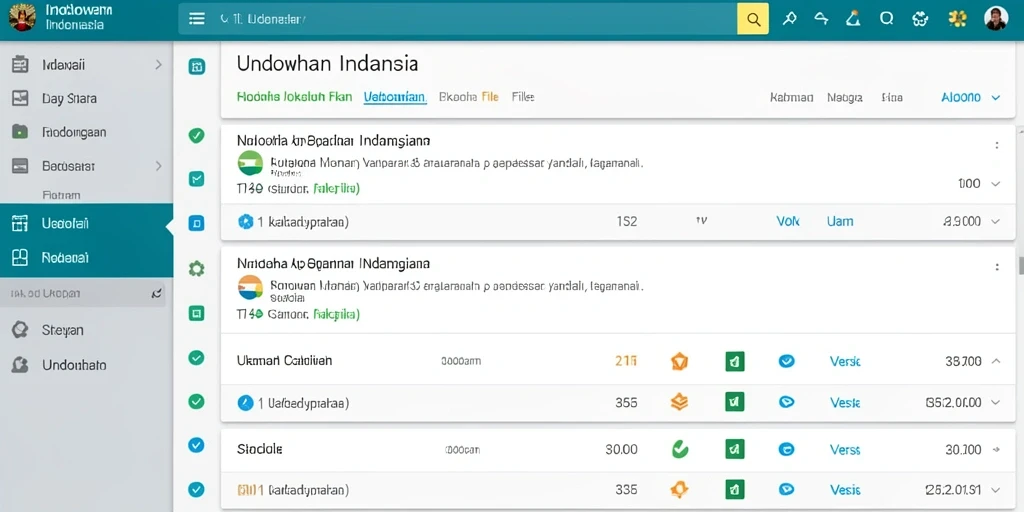Click the green gear icon in left strip
The width and height of the screenshot is (1024, 512).
197,268
